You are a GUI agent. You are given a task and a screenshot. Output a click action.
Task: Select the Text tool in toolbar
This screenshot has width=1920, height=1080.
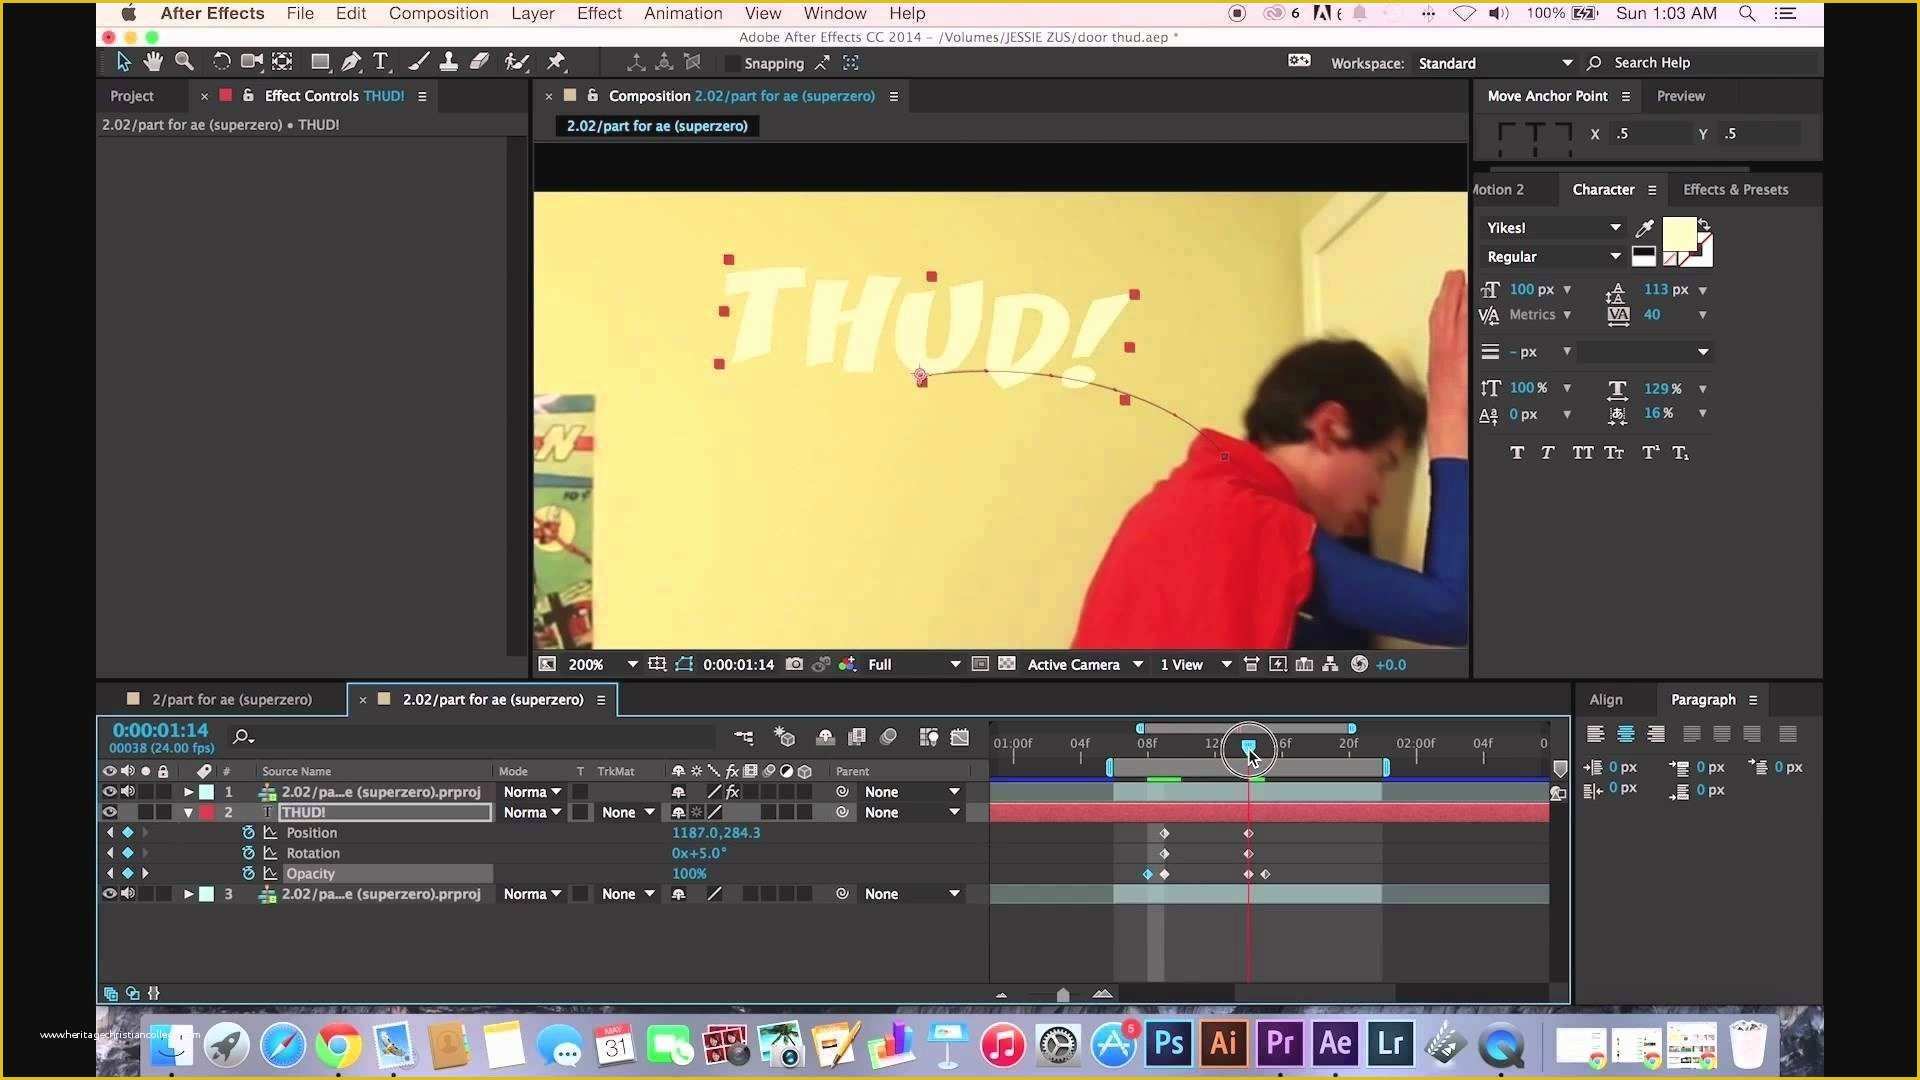coord(382,62)
